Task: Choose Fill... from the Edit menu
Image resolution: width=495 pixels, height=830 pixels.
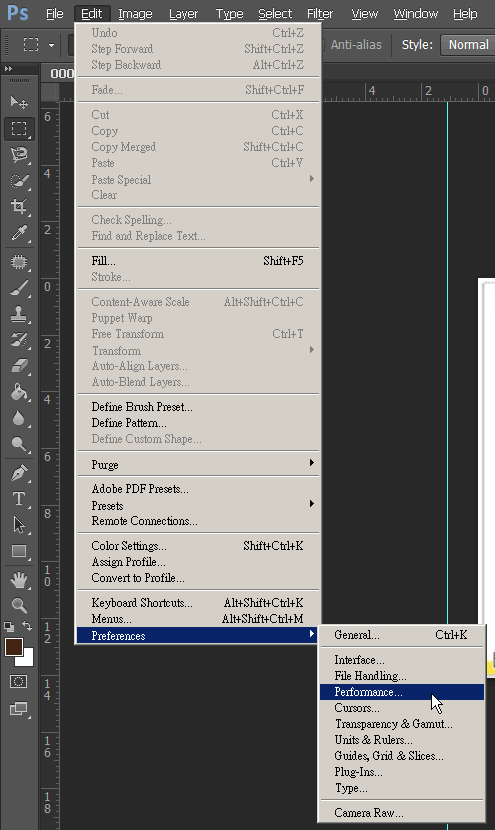Action: click(x=199, y=260)
